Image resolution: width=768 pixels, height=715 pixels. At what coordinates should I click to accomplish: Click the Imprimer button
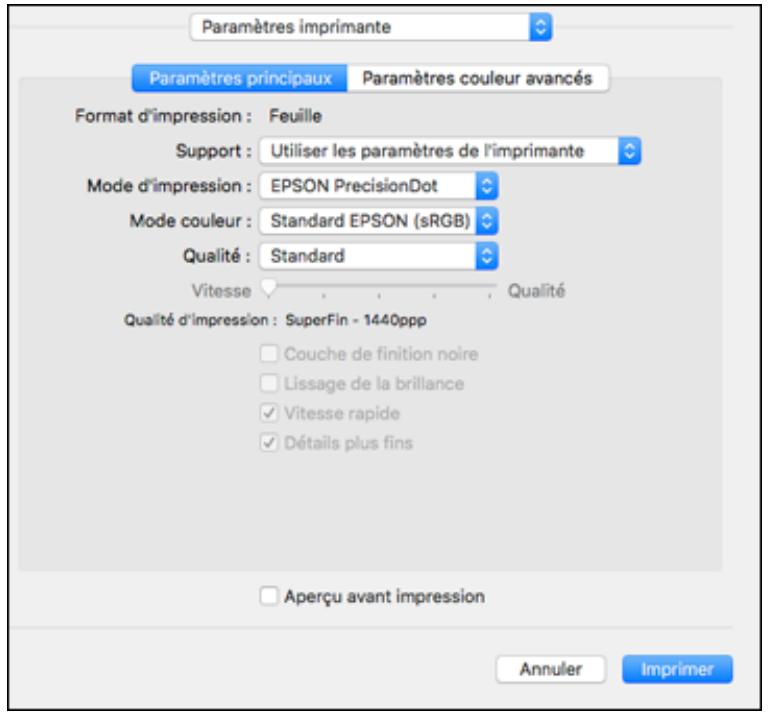pos(677,669)
